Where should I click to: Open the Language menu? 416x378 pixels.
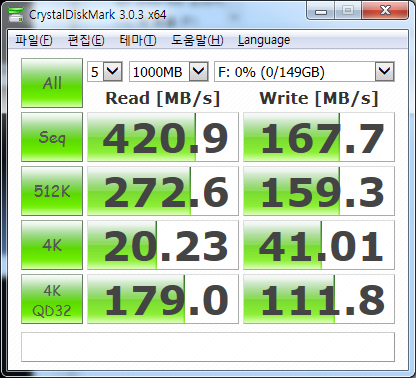pos(264,40)
